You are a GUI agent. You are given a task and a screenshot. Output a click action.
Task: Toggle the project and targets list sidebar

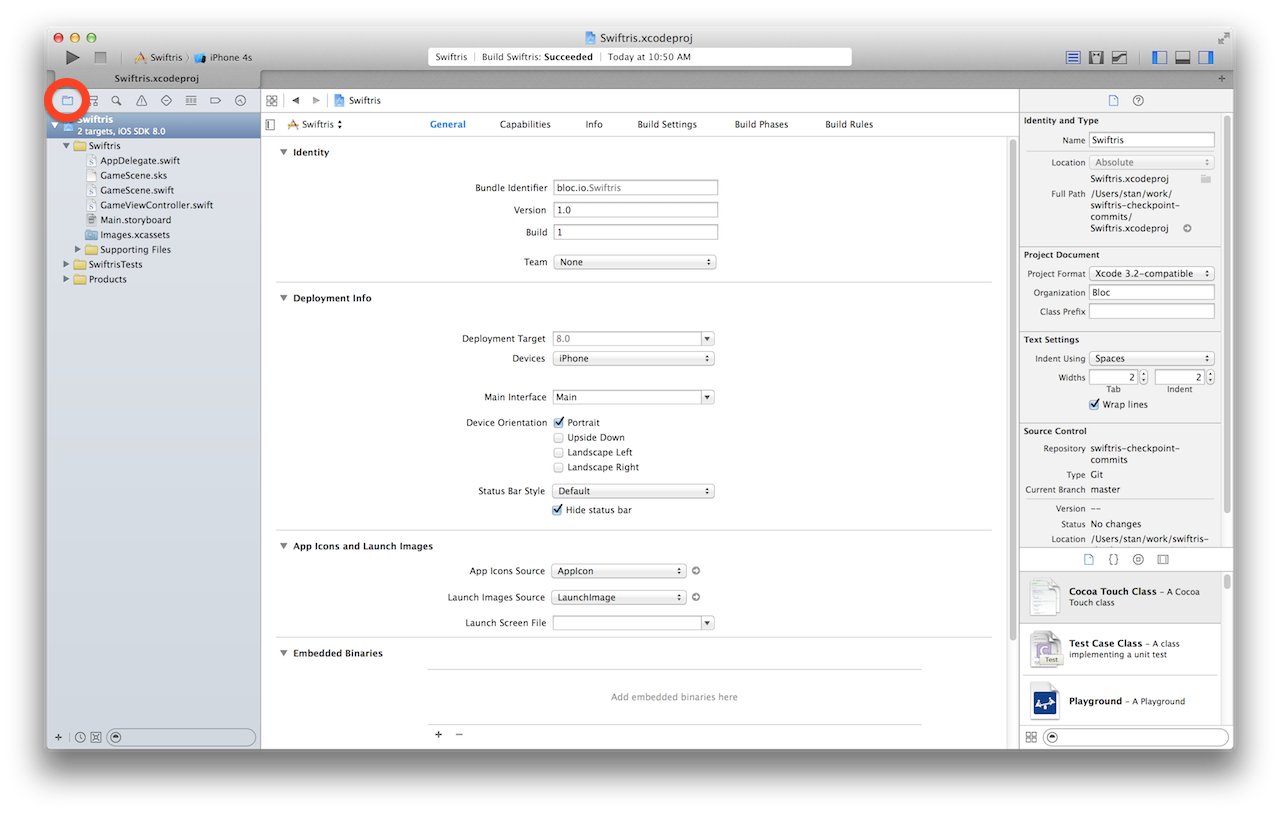[270, 125]
